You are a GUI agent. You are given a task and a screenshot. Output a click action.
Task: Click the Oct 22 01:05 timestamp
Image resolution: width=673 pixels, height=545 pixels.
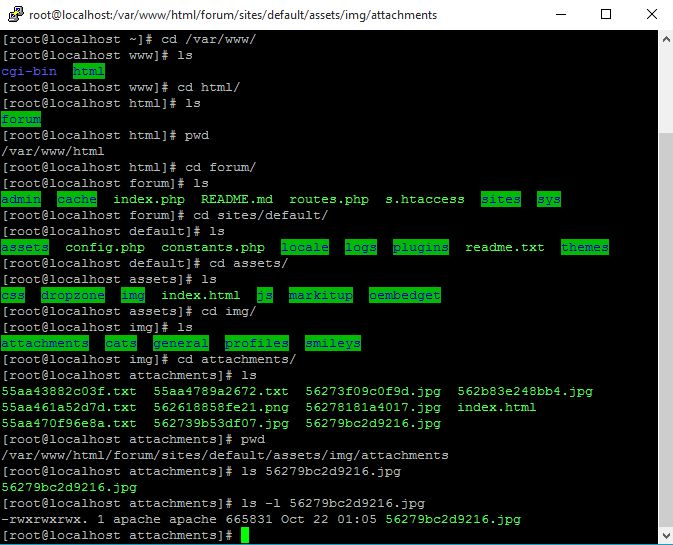coord(329,519)
